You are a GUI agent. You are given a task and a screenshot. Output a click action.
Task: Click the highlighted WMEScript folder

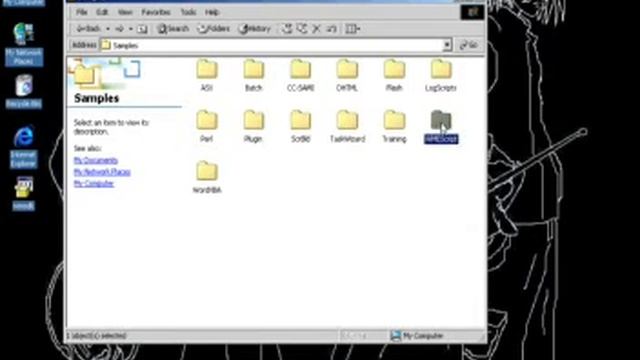441,127
